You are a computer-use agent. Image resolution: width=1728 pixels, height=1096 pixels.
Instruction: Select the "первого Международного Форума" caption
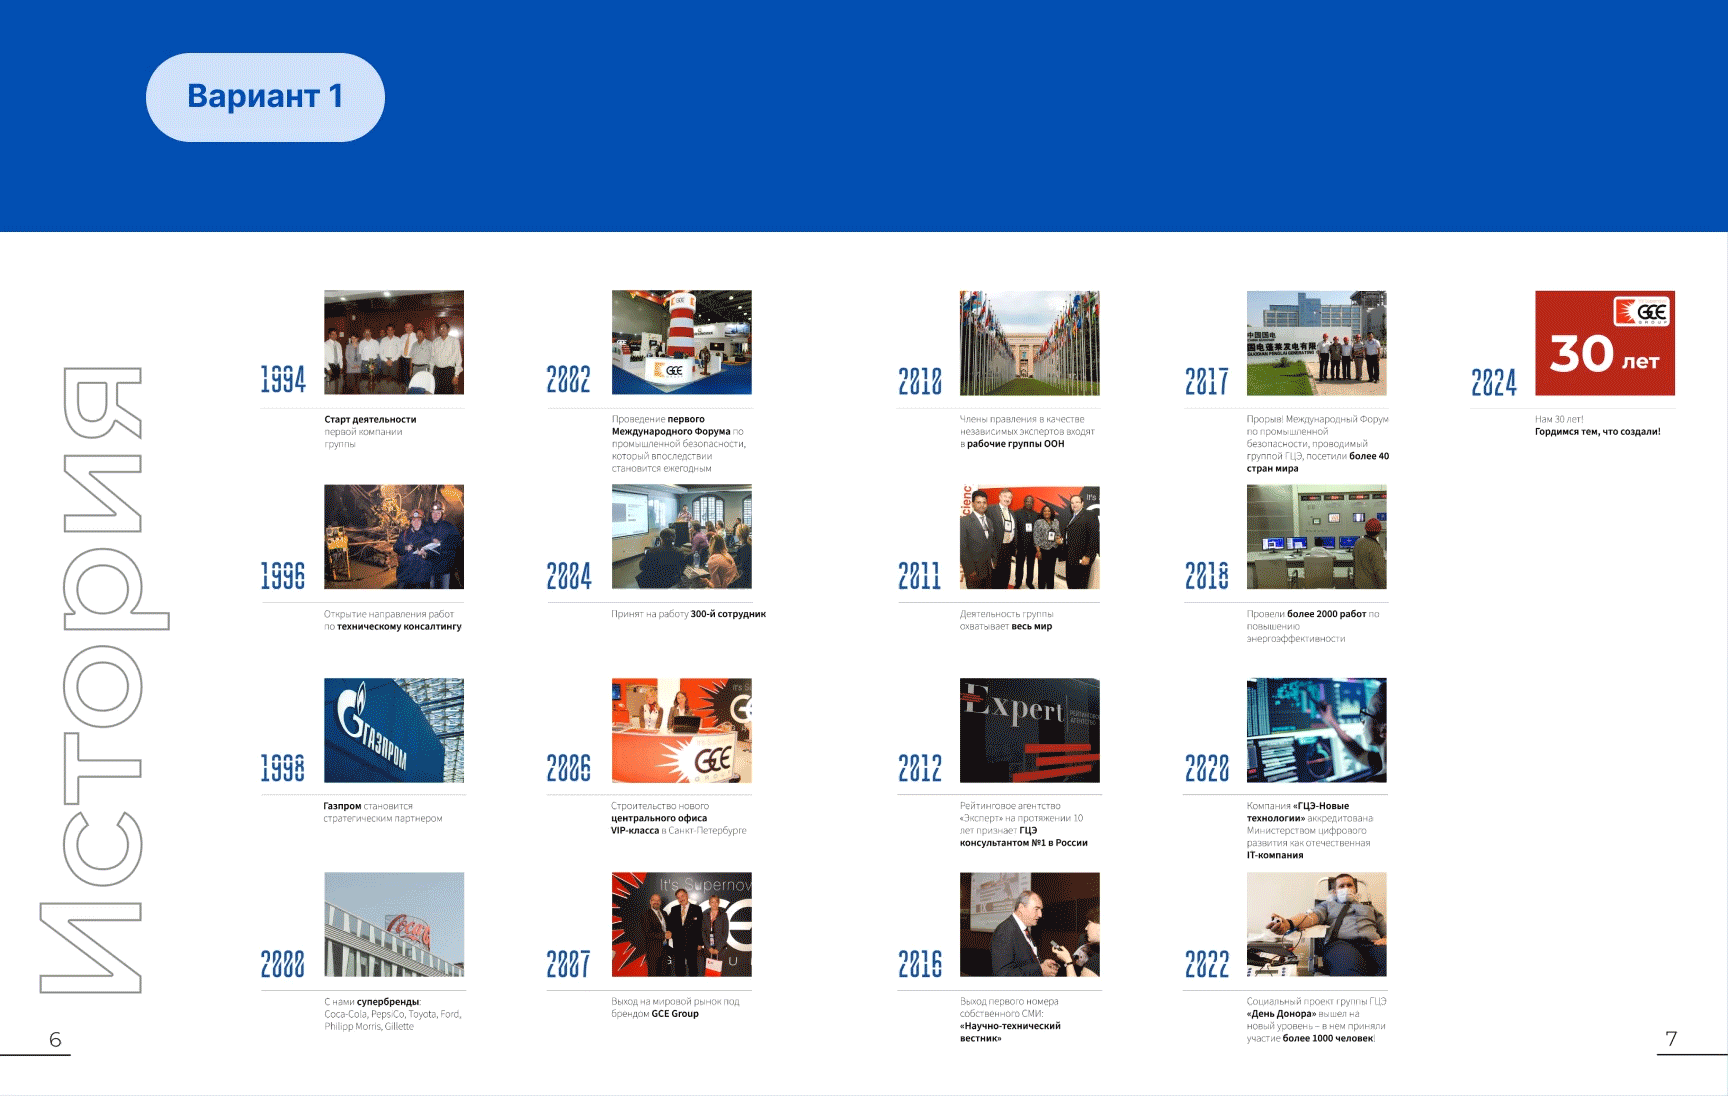[x=679, y=444]
